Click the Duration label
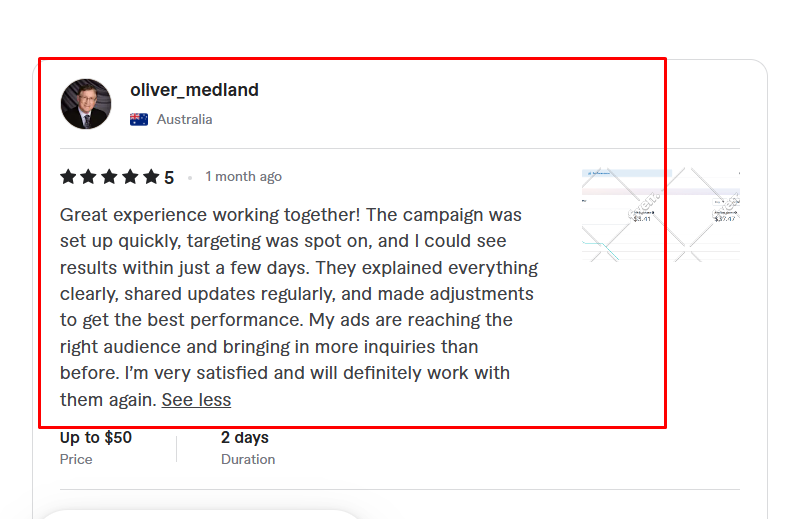This screenshot has height=519, width=805. click(248, 459)
